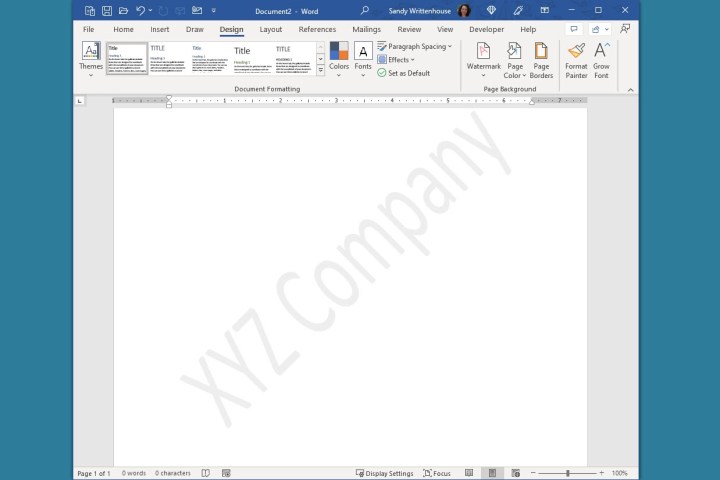
Task: Switch to Web Layout view
Action: coord(513,473)
